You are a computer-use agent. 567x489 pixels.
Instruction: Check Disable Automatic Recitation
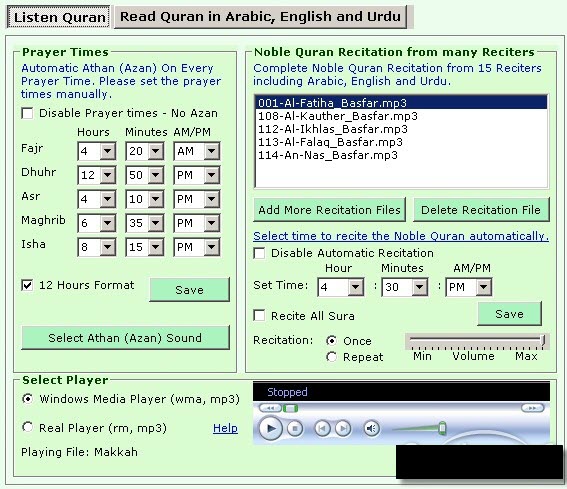[259, 253]
